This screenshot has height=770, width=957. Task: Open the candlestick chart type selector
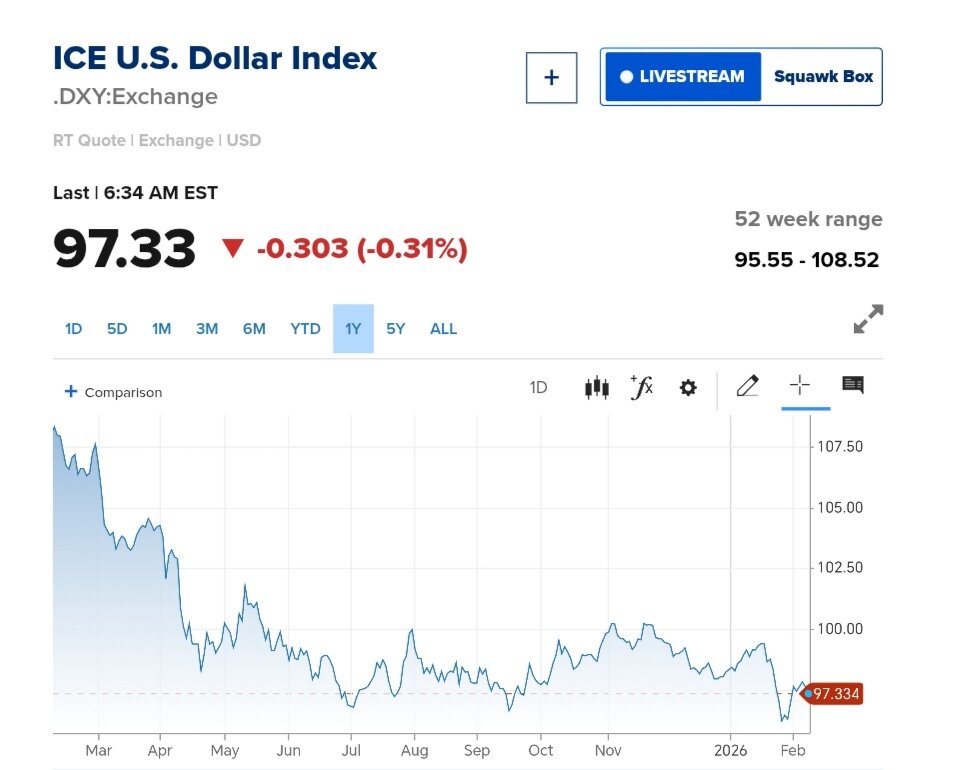tap(596, 388)
